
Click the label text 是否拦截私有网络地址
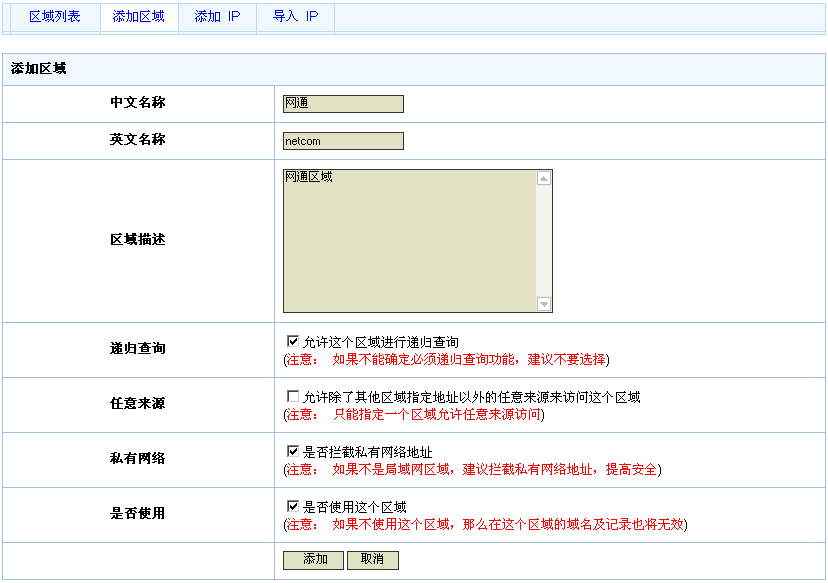pyautogui.click(x=367, y=452)
